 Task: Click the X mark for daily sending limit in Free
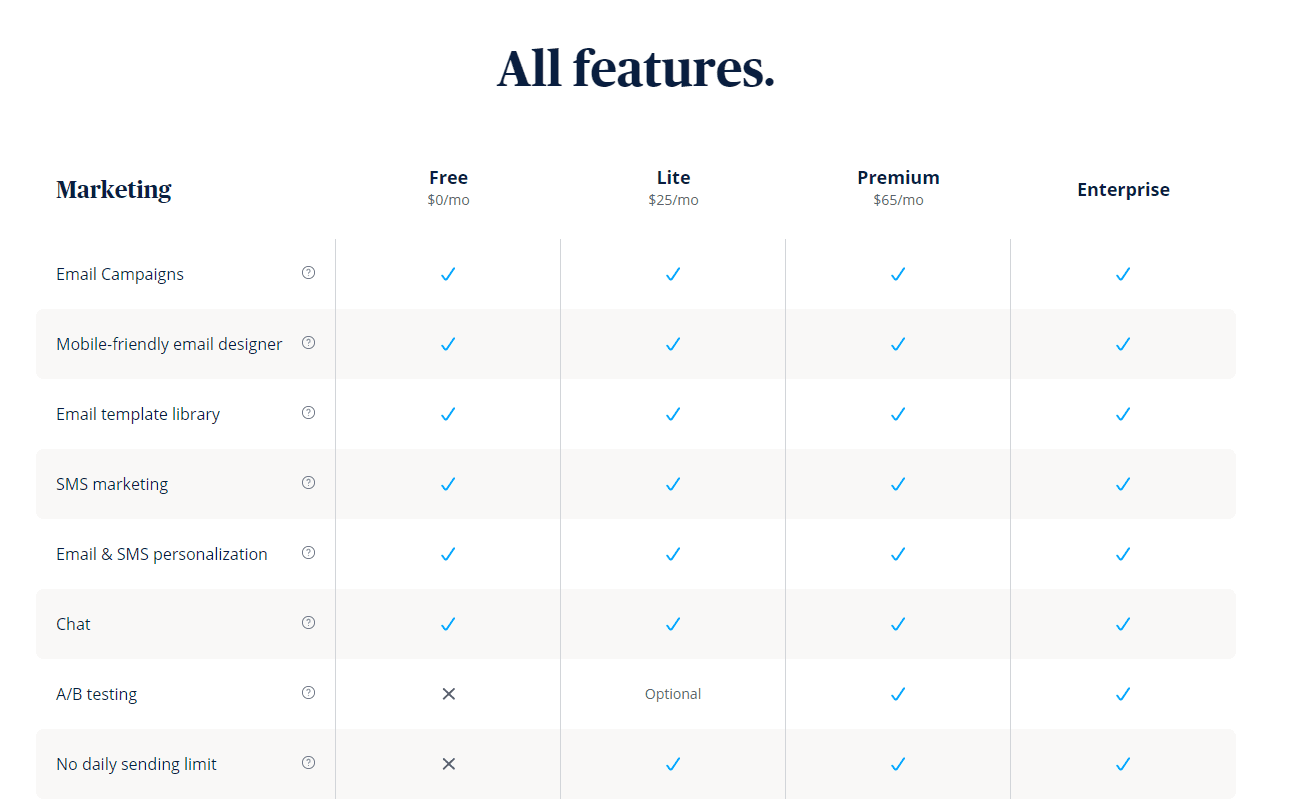pyautogui.click(x=448, y=764)
